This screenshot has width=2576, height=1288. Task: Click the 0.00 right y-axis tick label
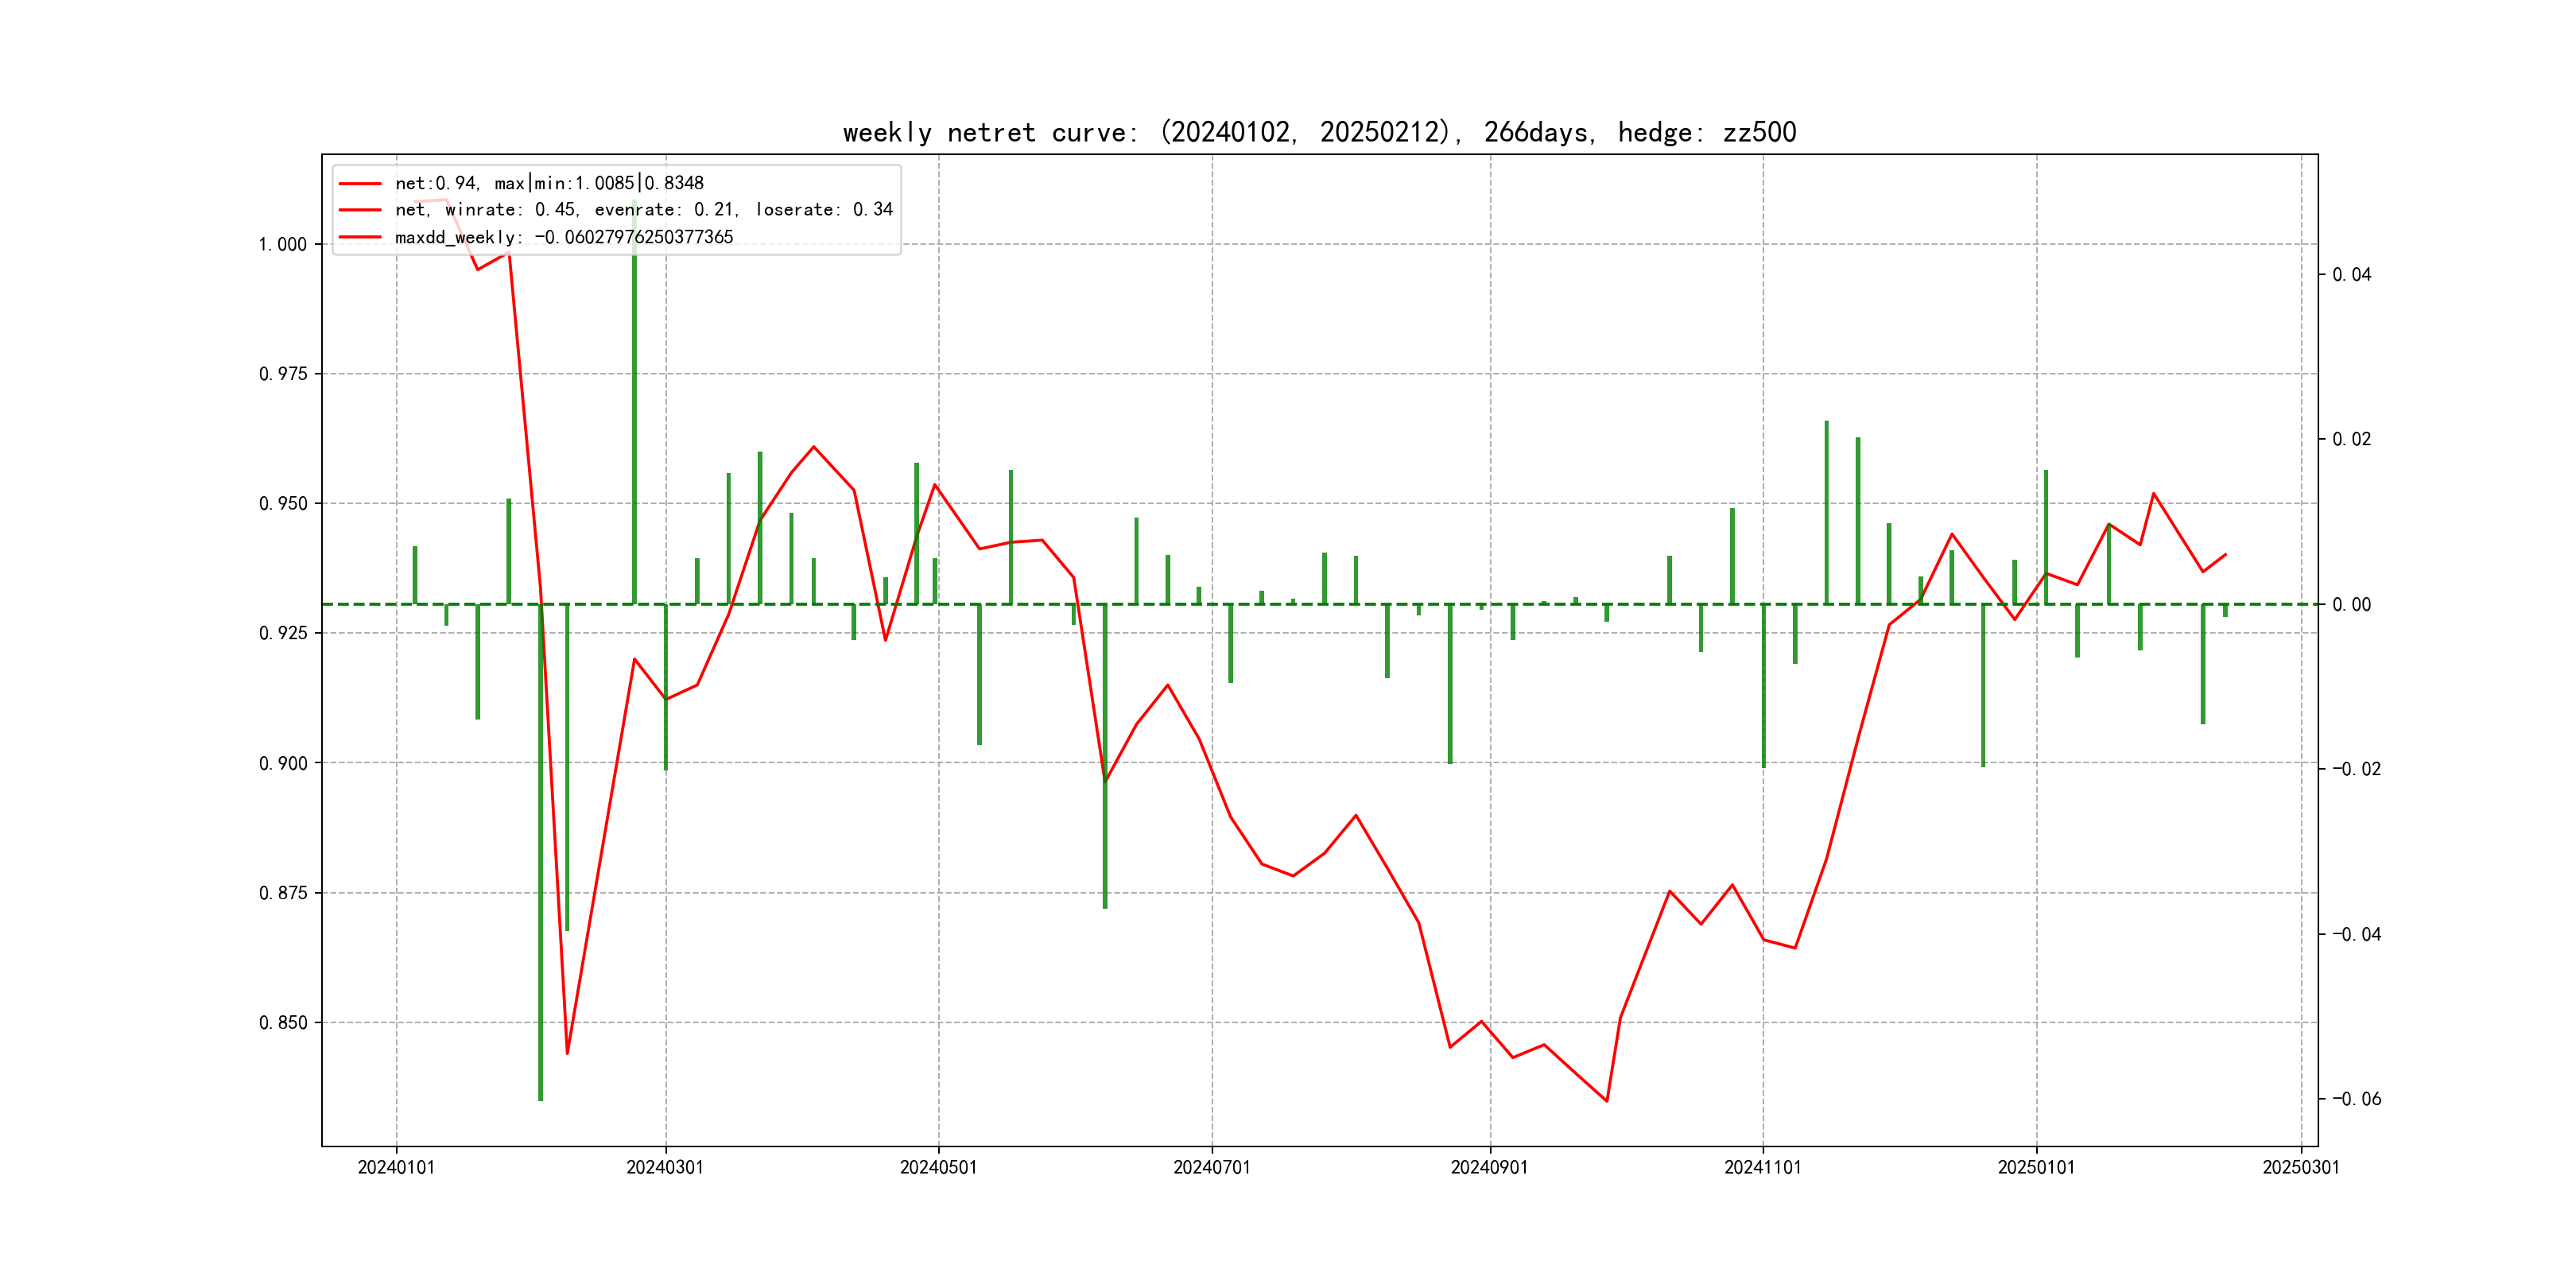click(x=2352, y=605)
